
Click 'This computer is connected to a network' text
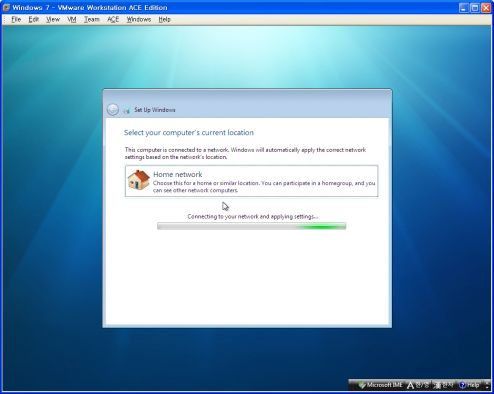click(x=177, y=150)
